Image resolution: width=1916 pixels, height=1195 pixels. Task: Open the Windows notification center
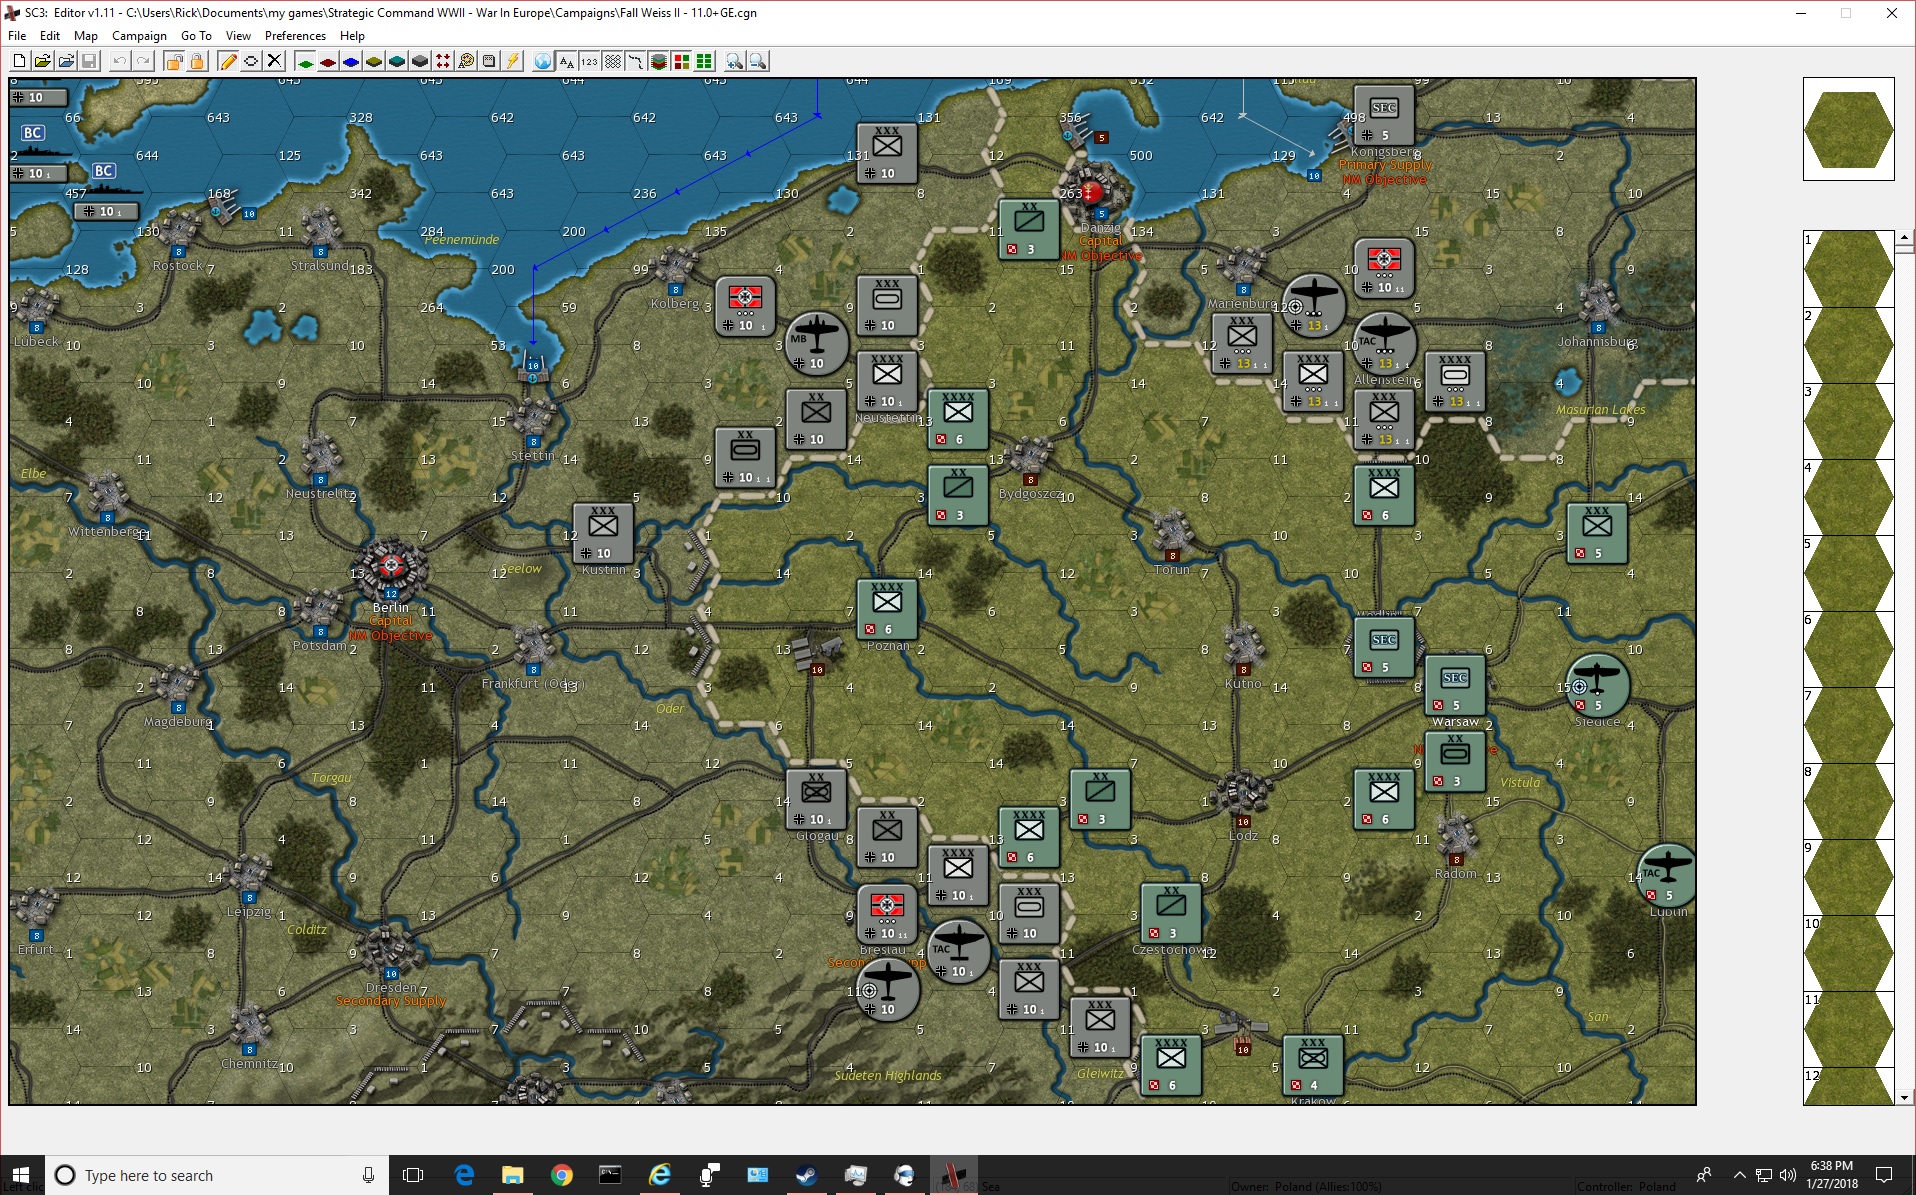pos(1885,1175)
